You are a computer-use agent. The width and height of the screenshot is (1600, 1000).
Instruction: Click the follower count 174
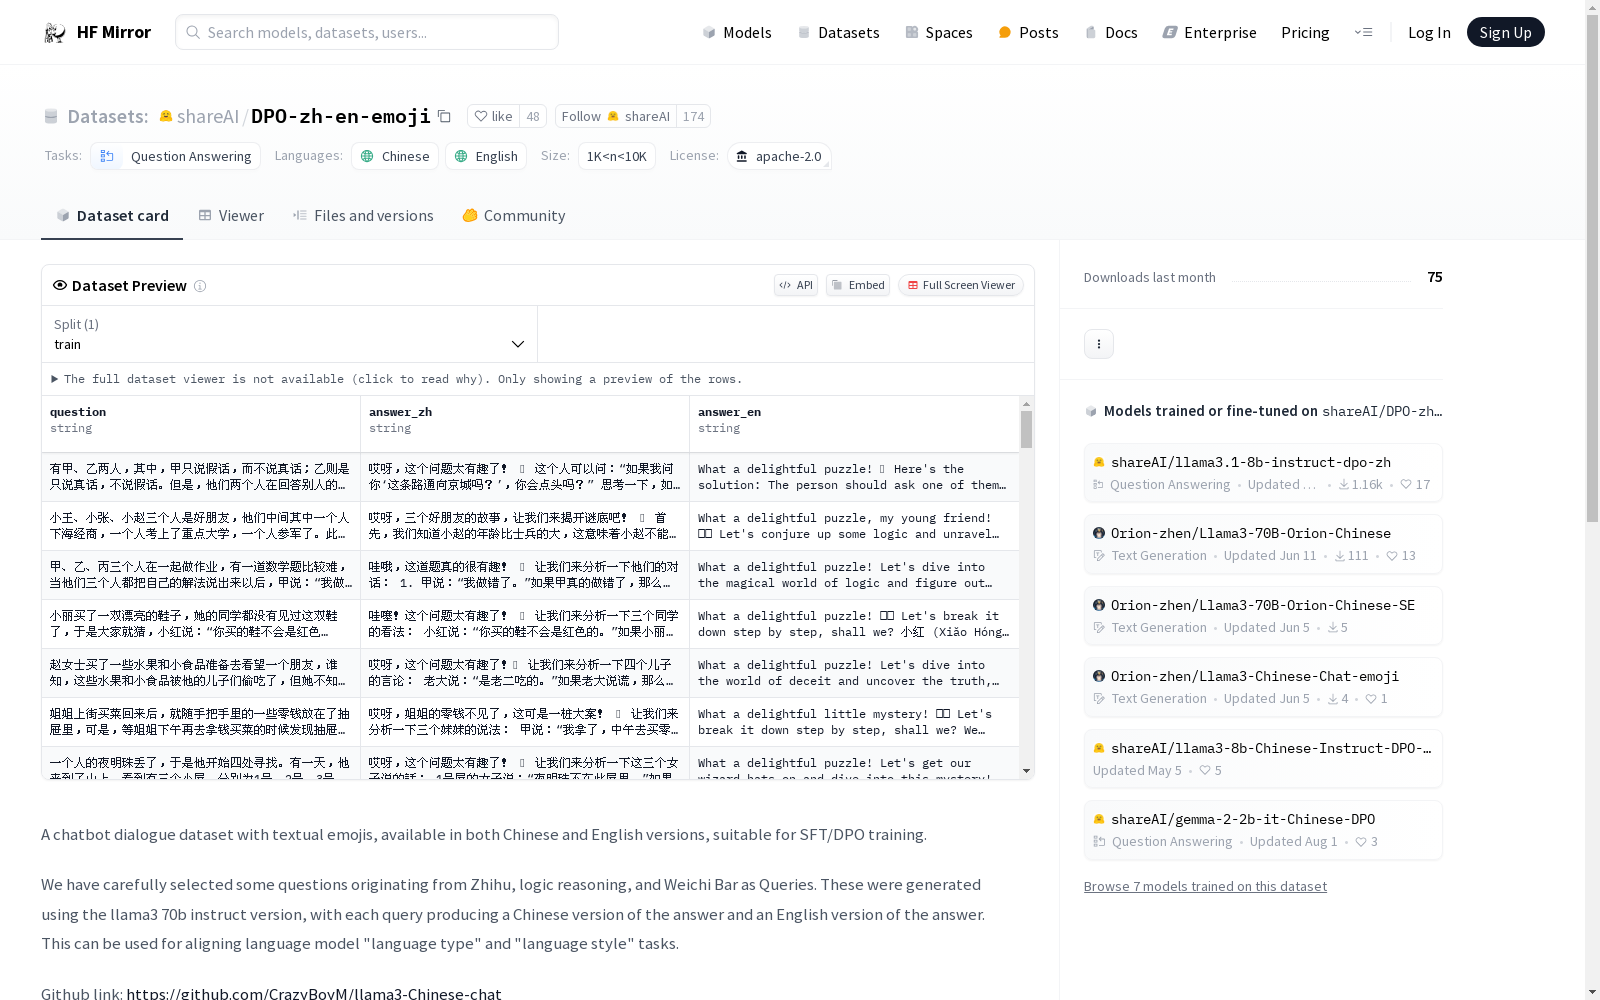(693, 116)
